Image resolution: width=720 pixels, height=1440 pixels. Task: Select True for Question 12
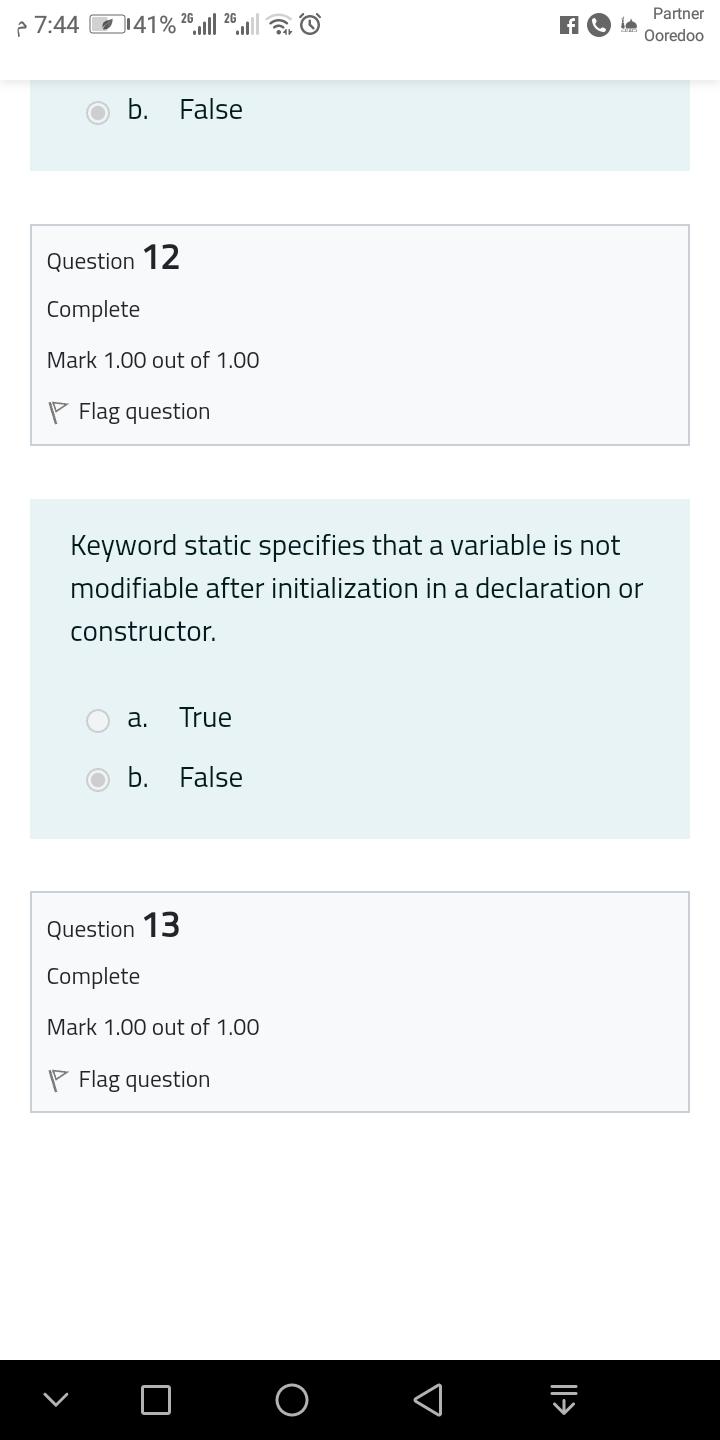[x=98, y=720]
